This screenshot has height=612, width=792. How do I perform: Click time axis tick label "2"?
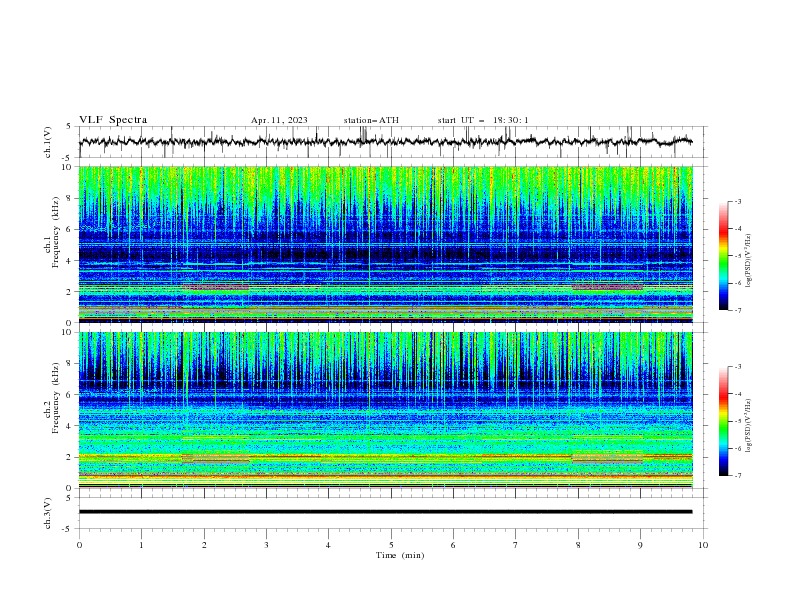pos(204,545)
